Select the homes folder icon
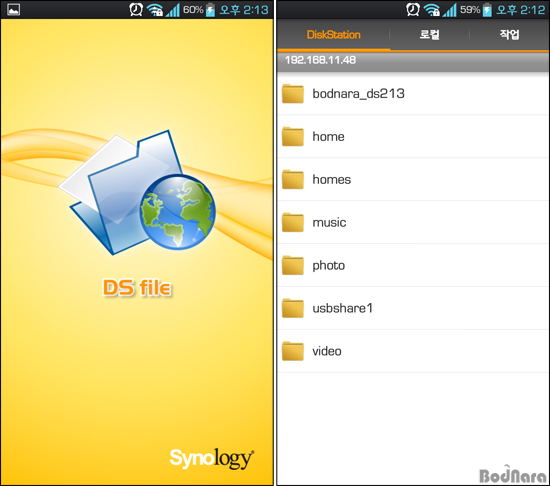The width and height of the screenshot is (550, 486). (x=293, y=179)
